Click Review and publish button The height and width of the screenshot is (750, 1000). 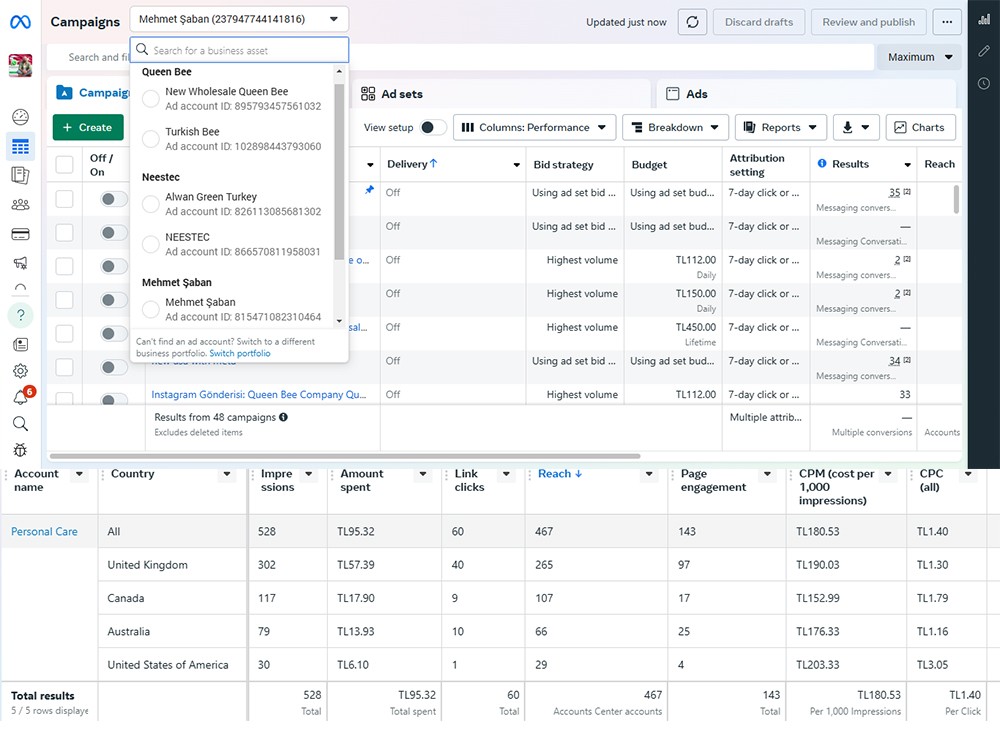click(x=869, y=22)
